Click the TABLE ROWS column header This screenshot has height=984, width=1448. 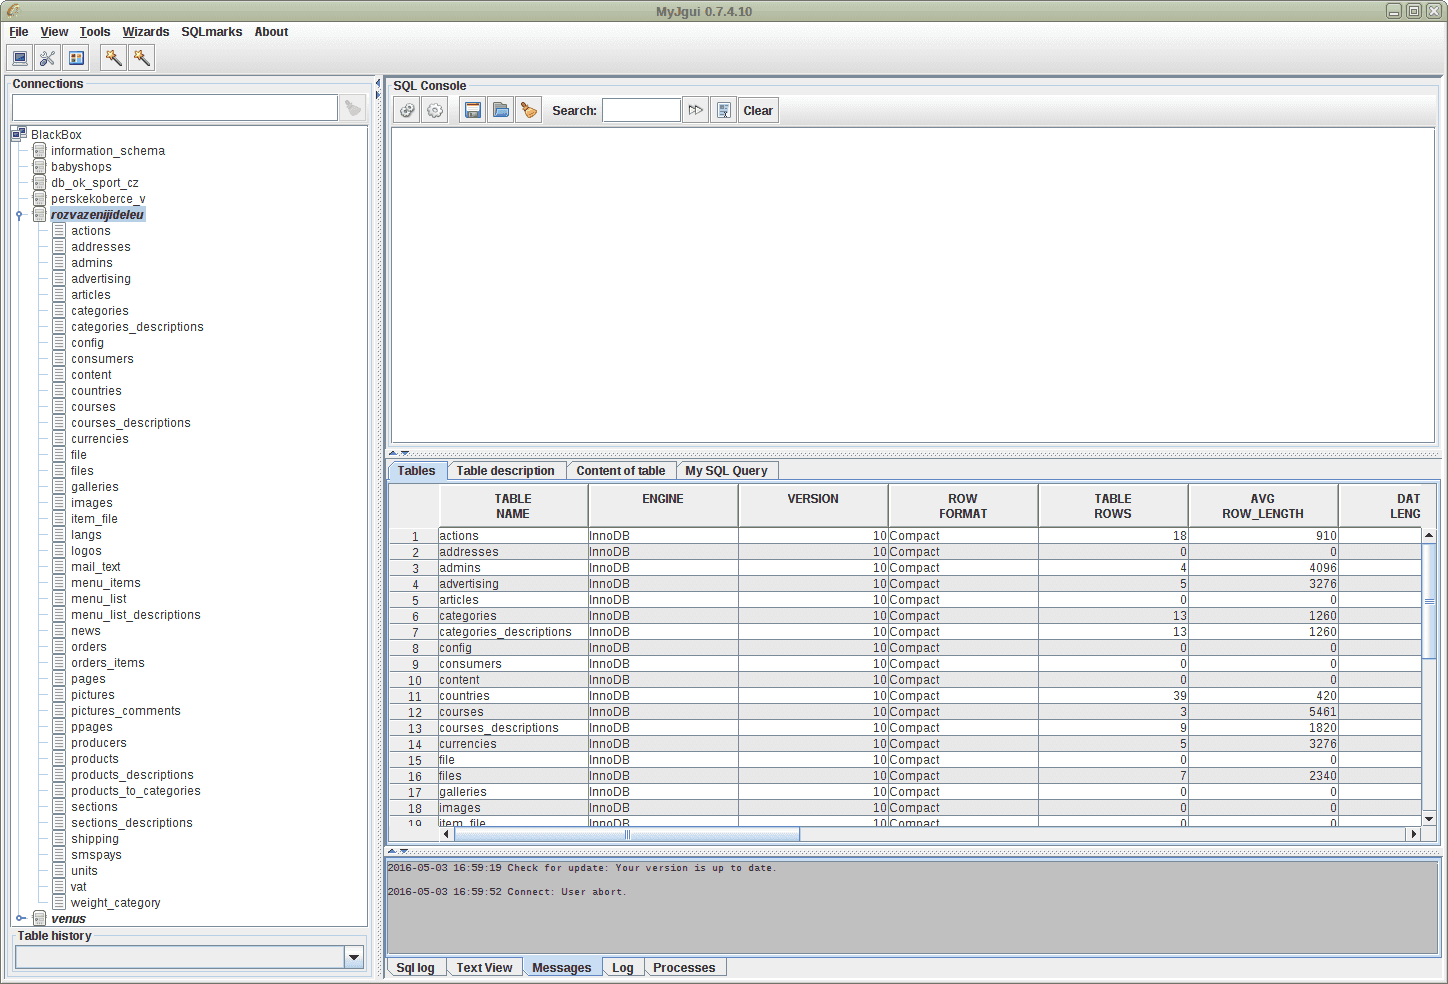coord(1113,506)
